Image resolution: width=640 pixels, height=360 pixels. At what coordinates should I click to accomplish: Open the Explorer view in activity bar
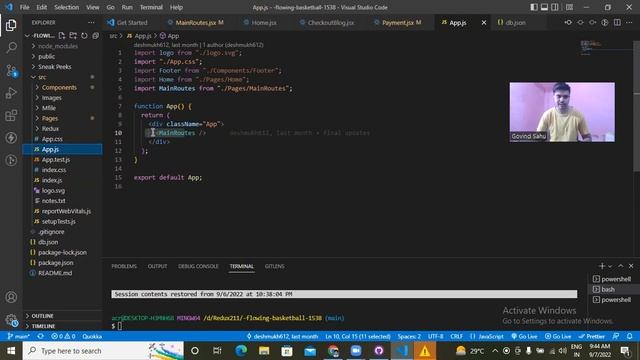click(11, 25)
